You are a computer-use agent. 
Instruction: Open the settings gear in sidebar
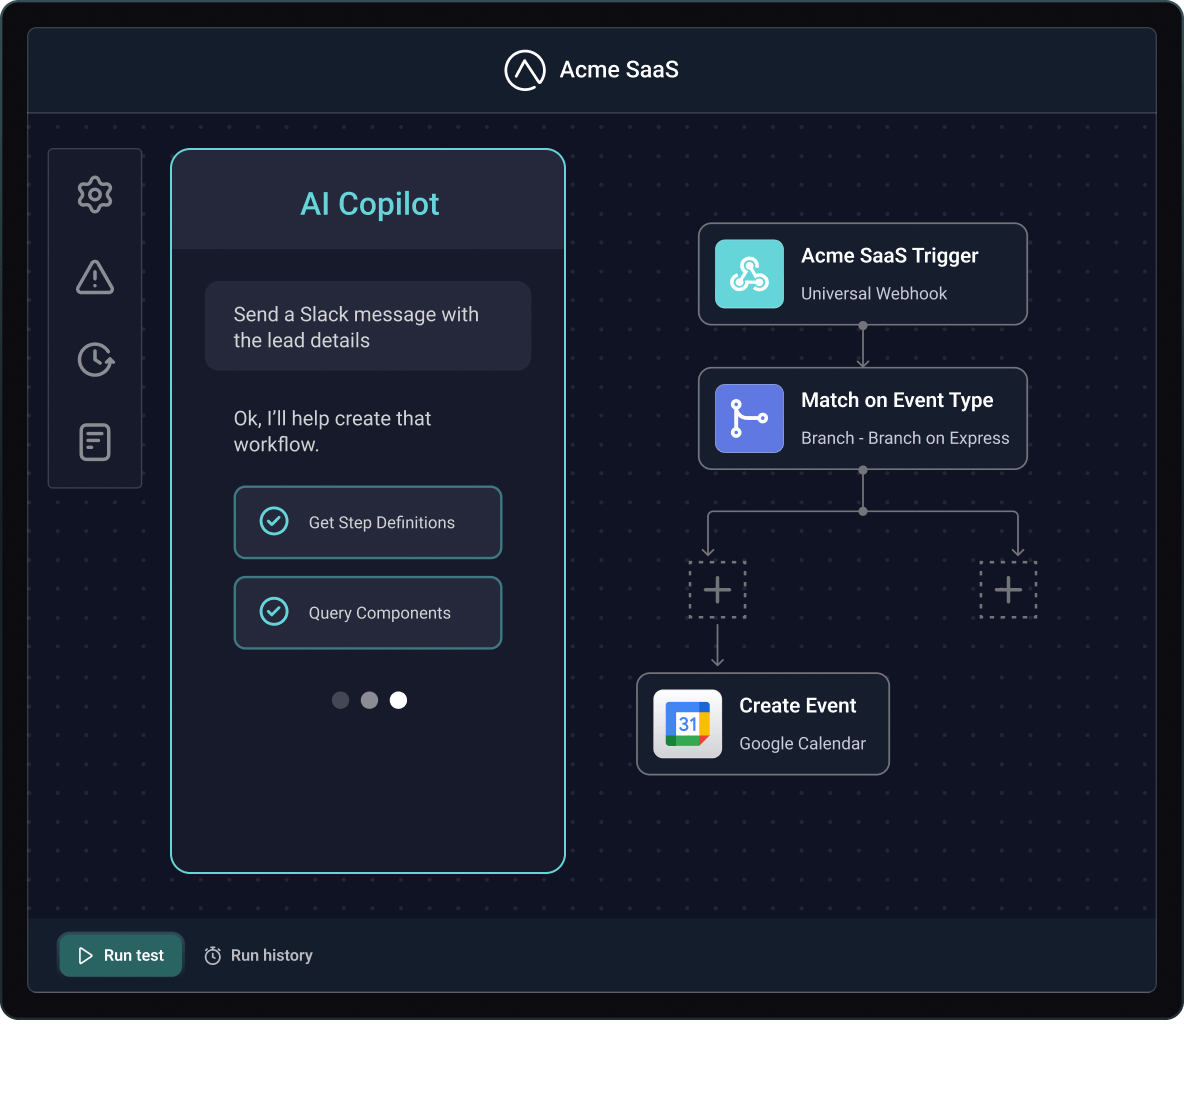(x=95, y=195)
